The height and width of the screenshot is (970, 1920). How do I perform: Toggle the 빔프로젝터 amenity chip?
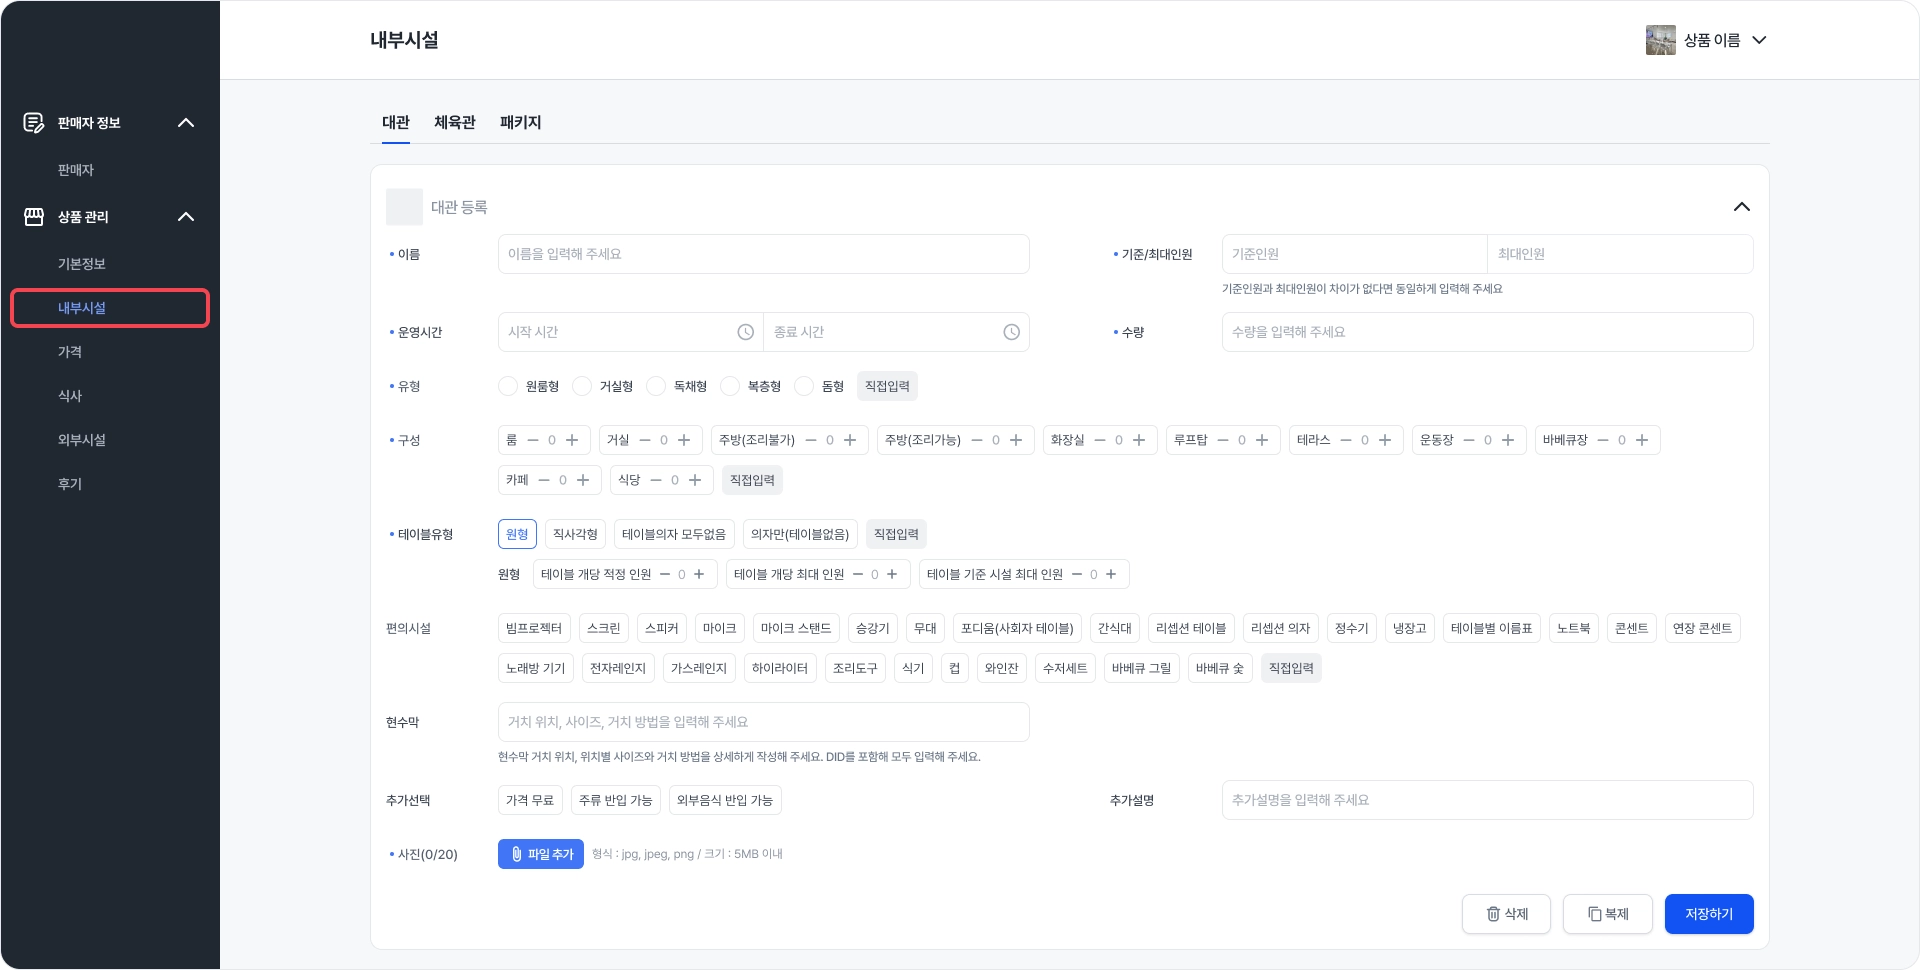pyautogui.click(x=534, y=628)
